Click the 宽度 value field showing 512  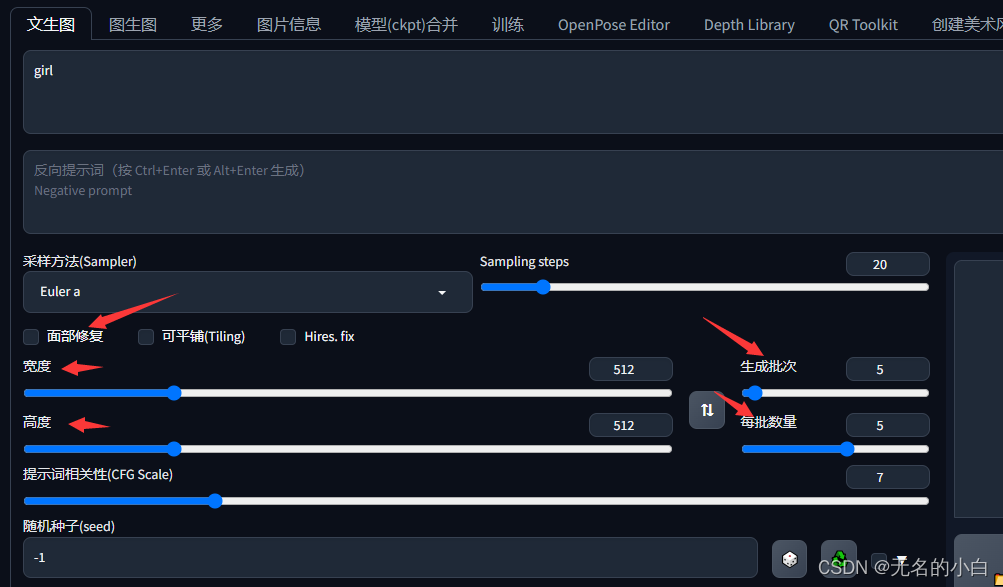(631, 369)
